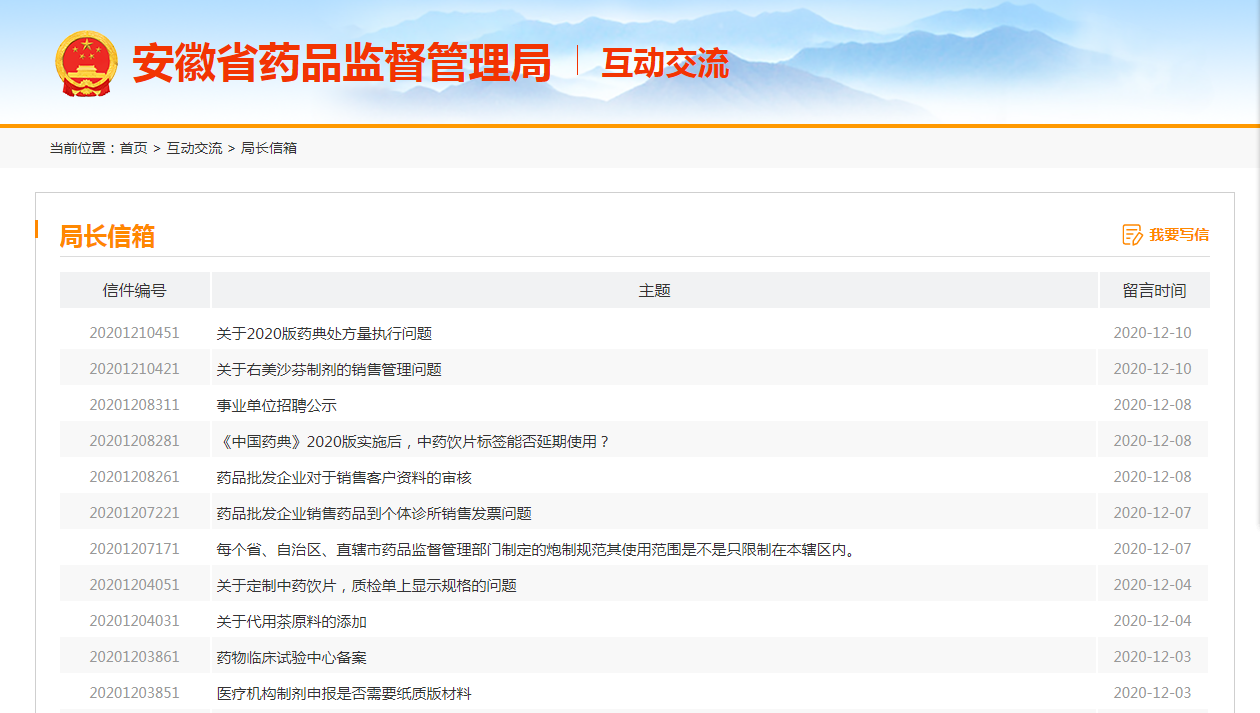
Task: Open letter 关于2020版药典处方量执行问题
Action: tap(324, 333)
